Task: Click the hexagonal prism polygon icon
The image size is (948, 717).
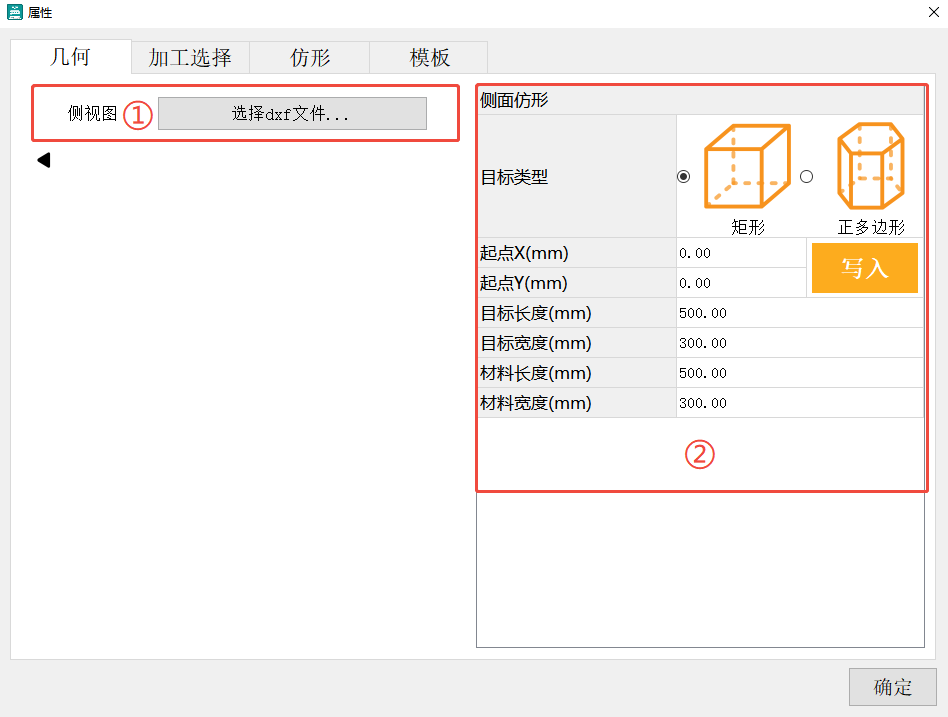Action: coord(870,166)
